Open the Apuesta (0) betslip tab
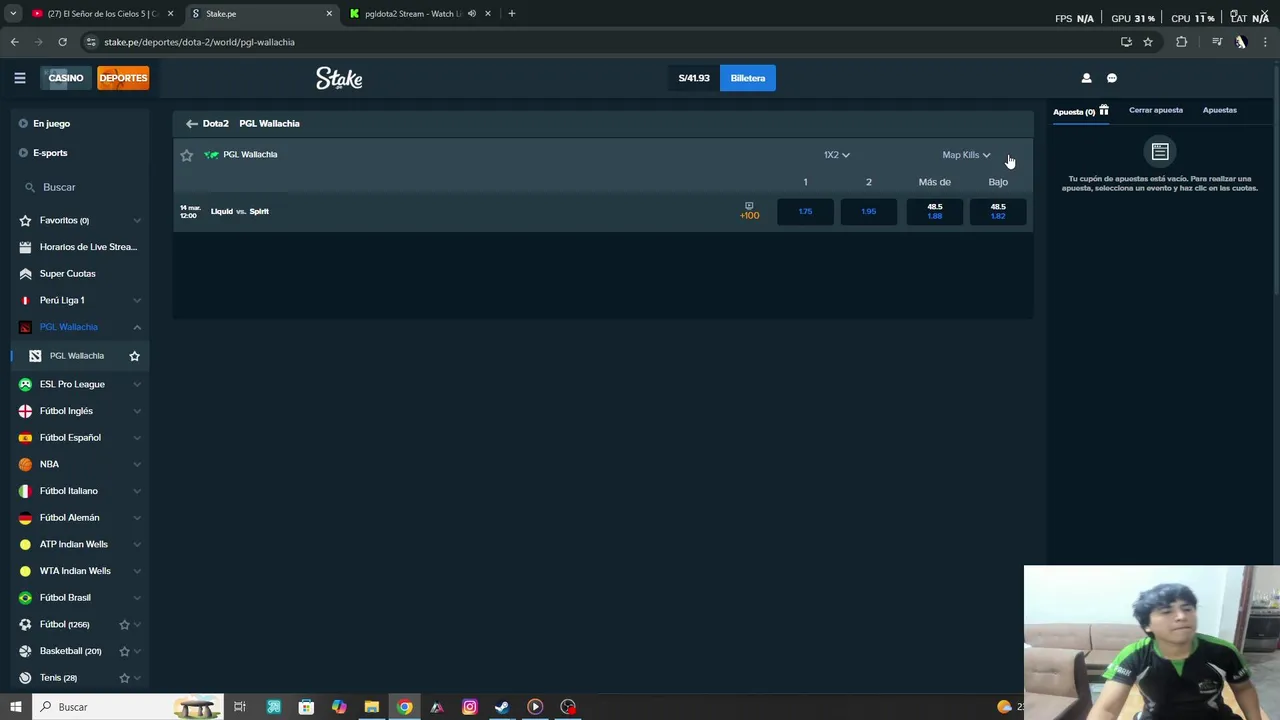The width and height of the screenshot is (1280, 720). (x=1080, y=111)
